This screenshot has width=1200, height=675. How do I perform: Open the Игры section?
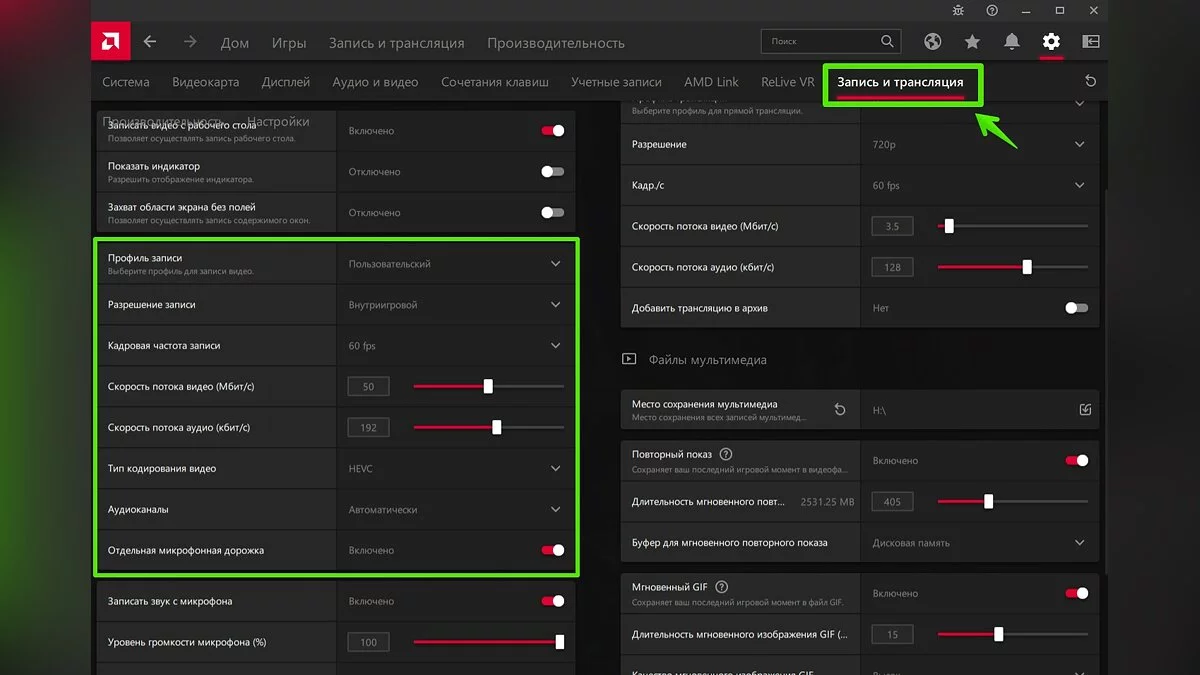289,43
